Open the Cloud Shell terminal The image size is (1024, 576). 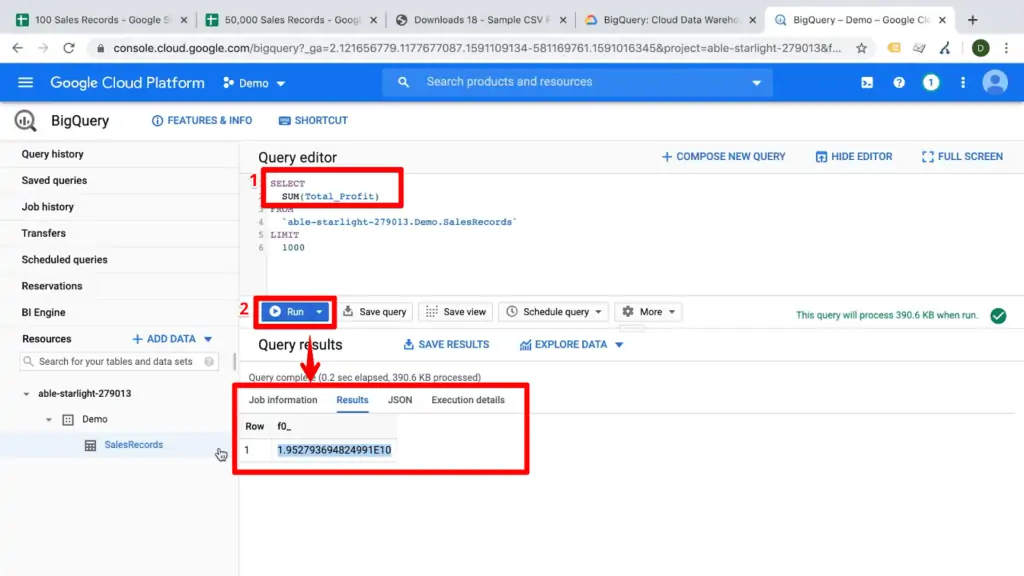(866, 84)
